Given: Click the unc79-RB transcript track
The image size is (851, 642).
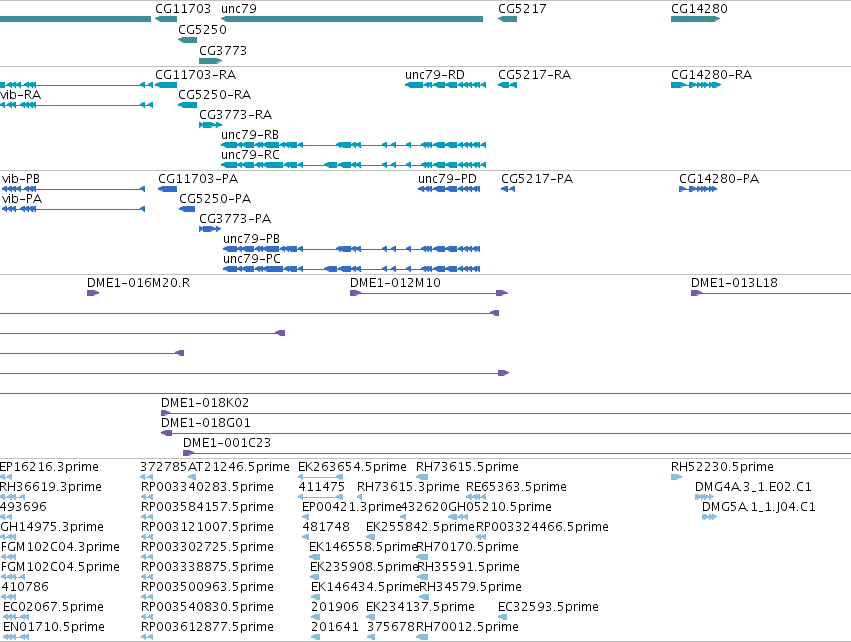Looking at the screenshot, I should tap(353, 145).
